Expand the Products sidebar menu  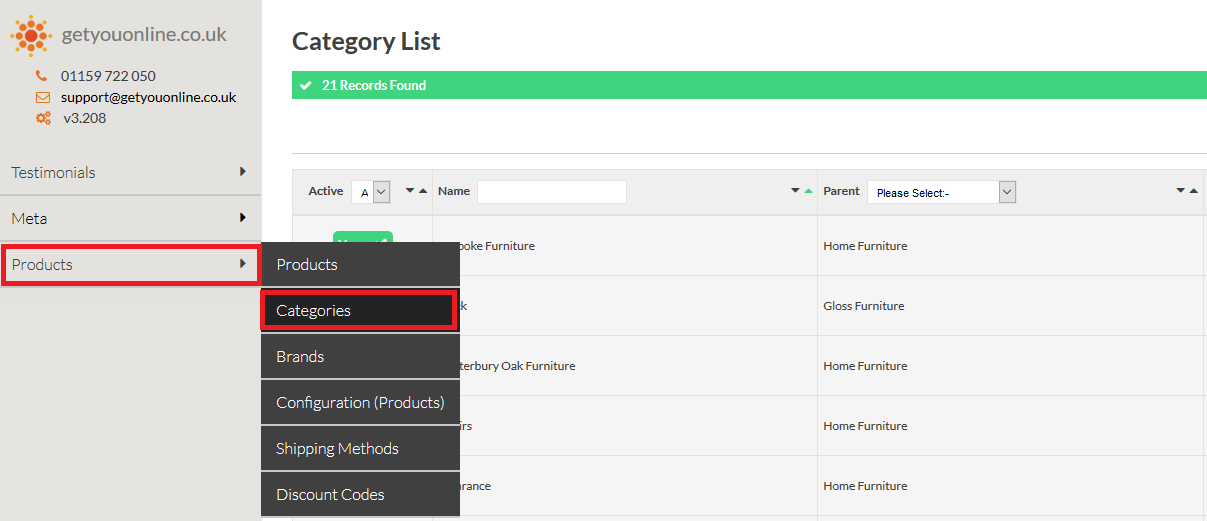(130, 265)
